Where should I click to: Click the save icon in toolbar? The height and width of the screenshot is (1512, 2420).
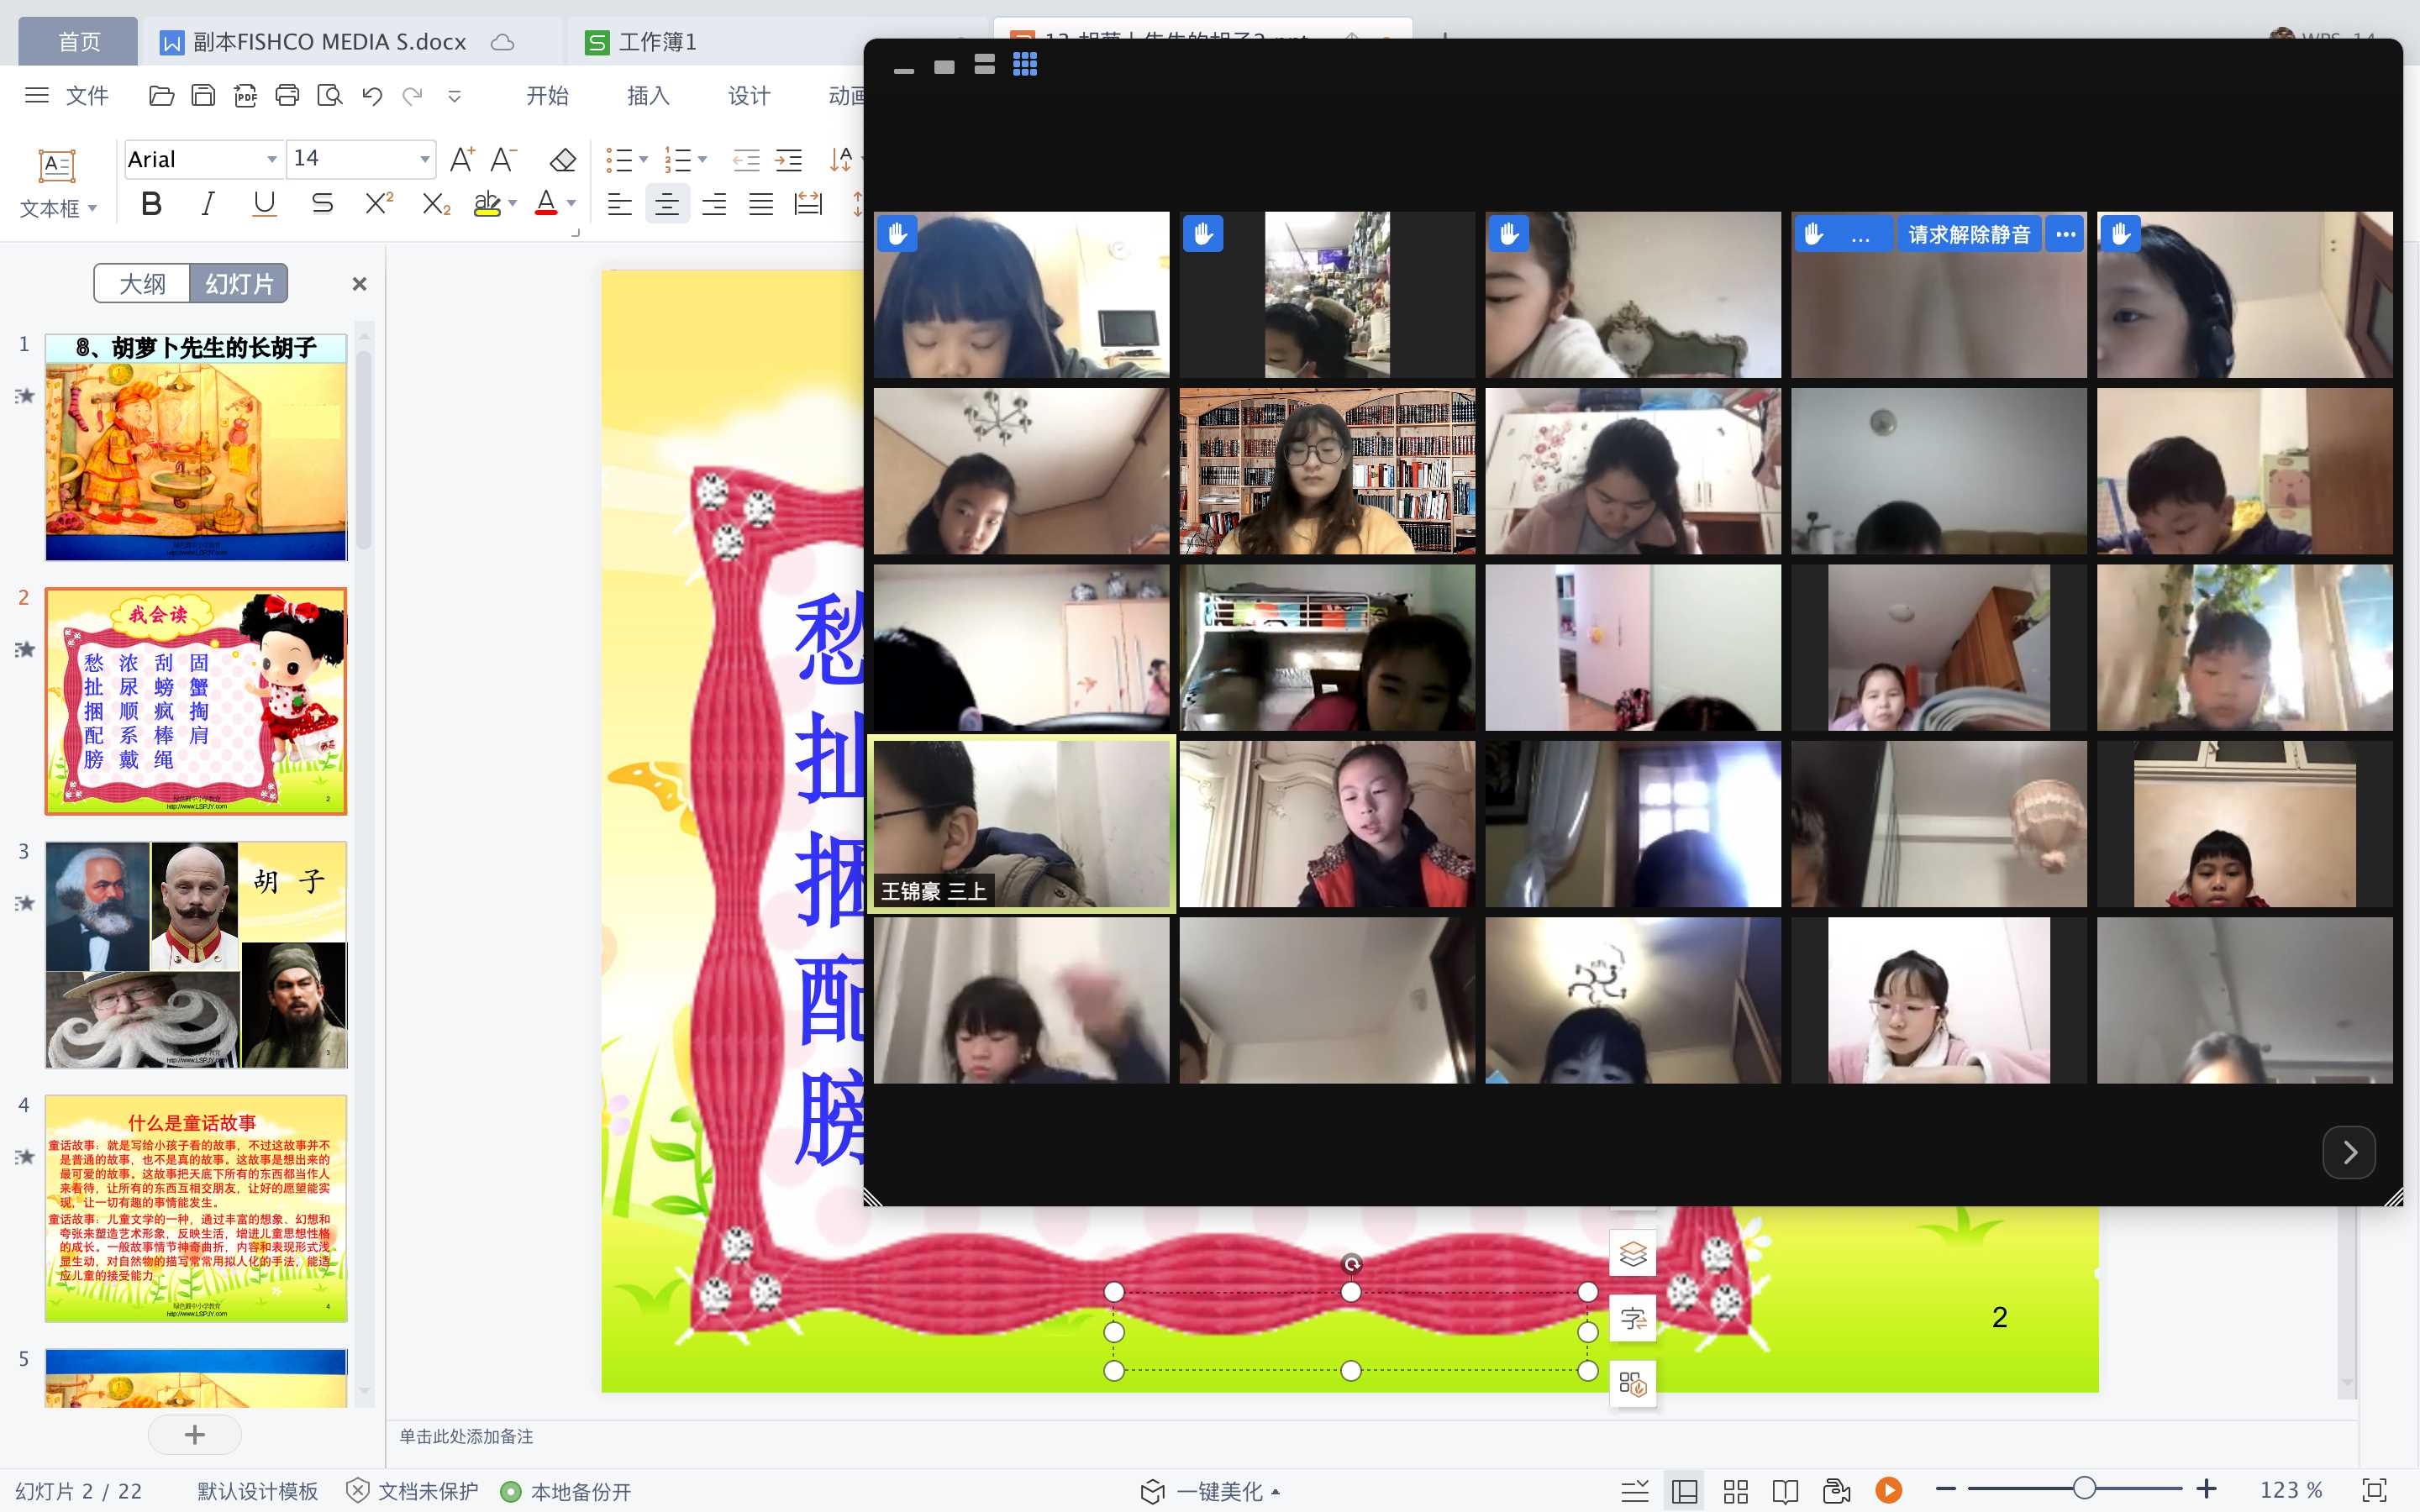click(203, 96)
